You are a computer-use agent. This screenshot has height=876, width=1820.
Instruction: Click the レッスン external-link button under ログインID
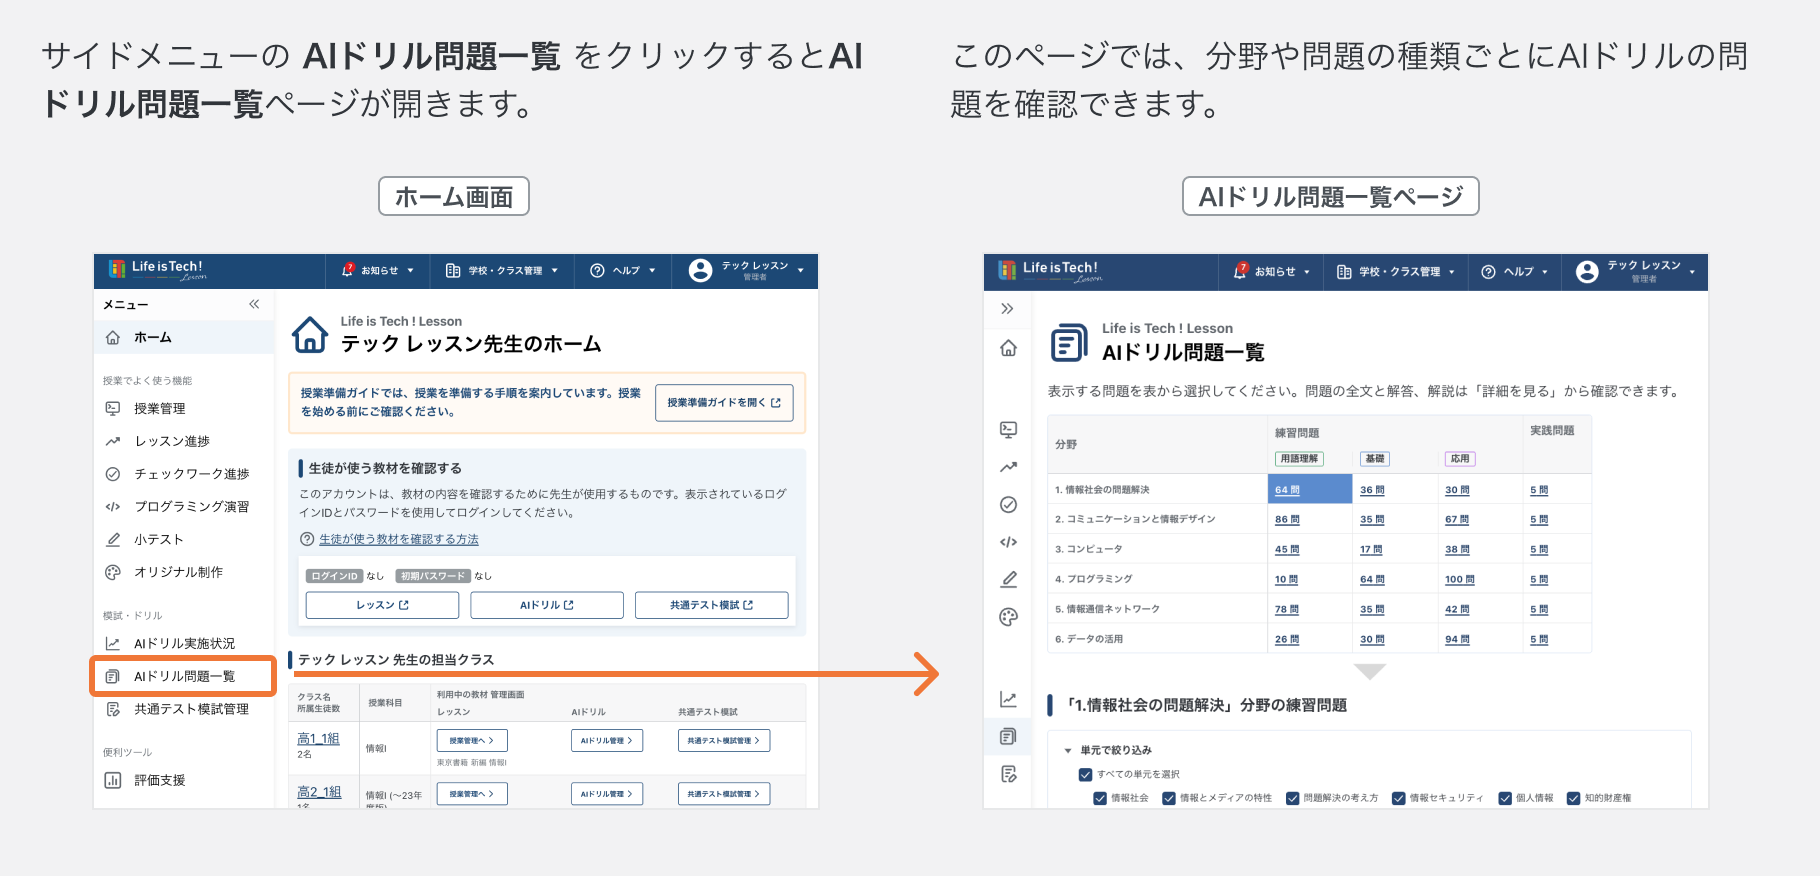[x=382, y=605]
